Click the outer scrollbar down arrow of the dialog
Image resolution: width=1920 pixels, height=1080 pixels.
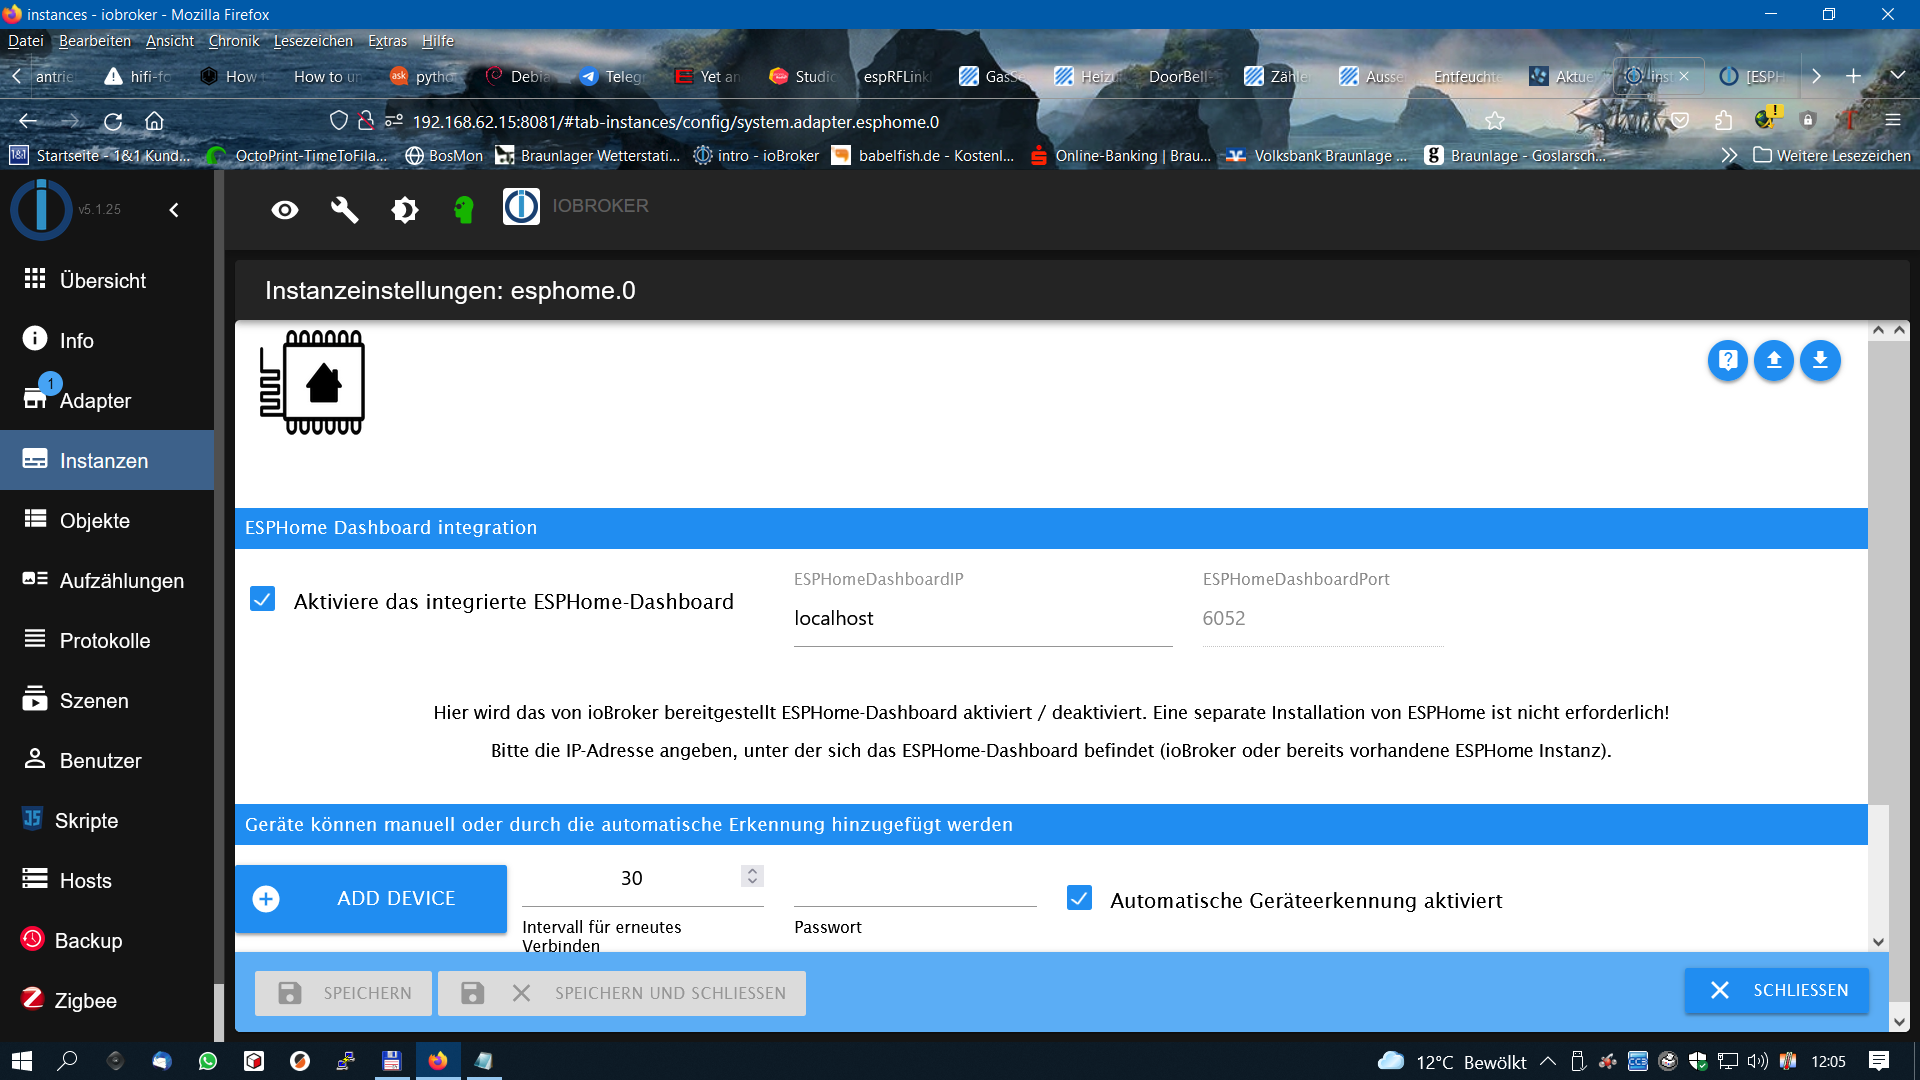pyautogui.click(x=1899, y=1022)
